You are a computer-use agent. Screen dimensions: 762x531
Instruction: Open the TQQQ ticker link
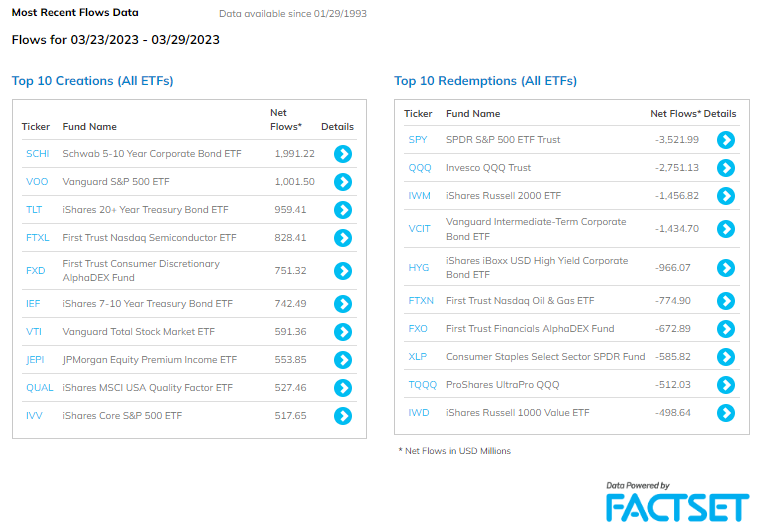[x=423, y=385]
